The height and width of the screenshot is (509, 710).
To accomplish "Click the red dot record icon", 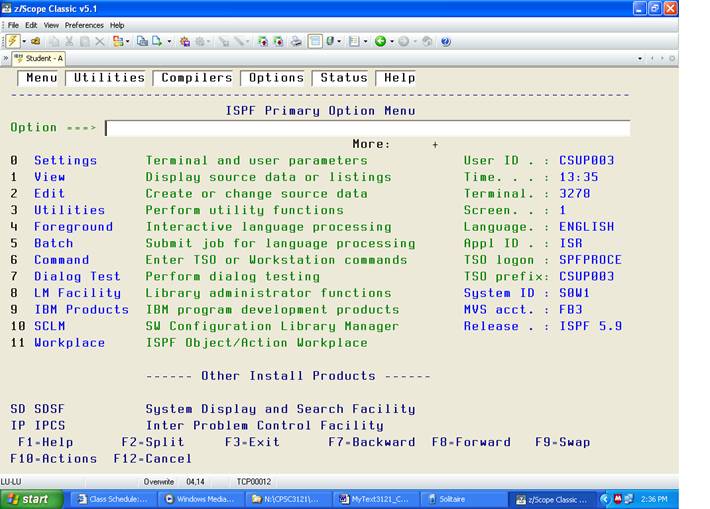I will (x=278, y=42).
